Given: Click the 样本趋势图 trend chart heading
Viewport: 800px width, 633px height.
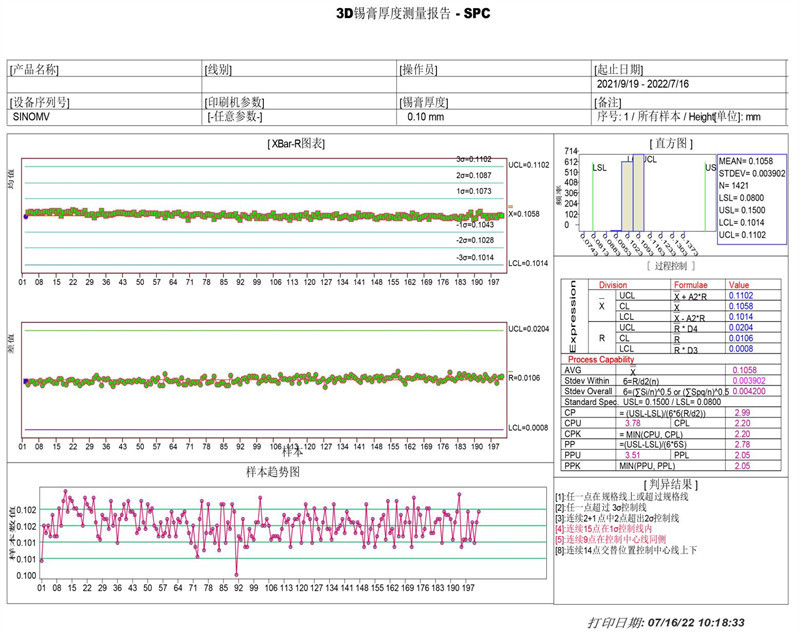Looking at the screenshot, I should click(x=272, y=471).
